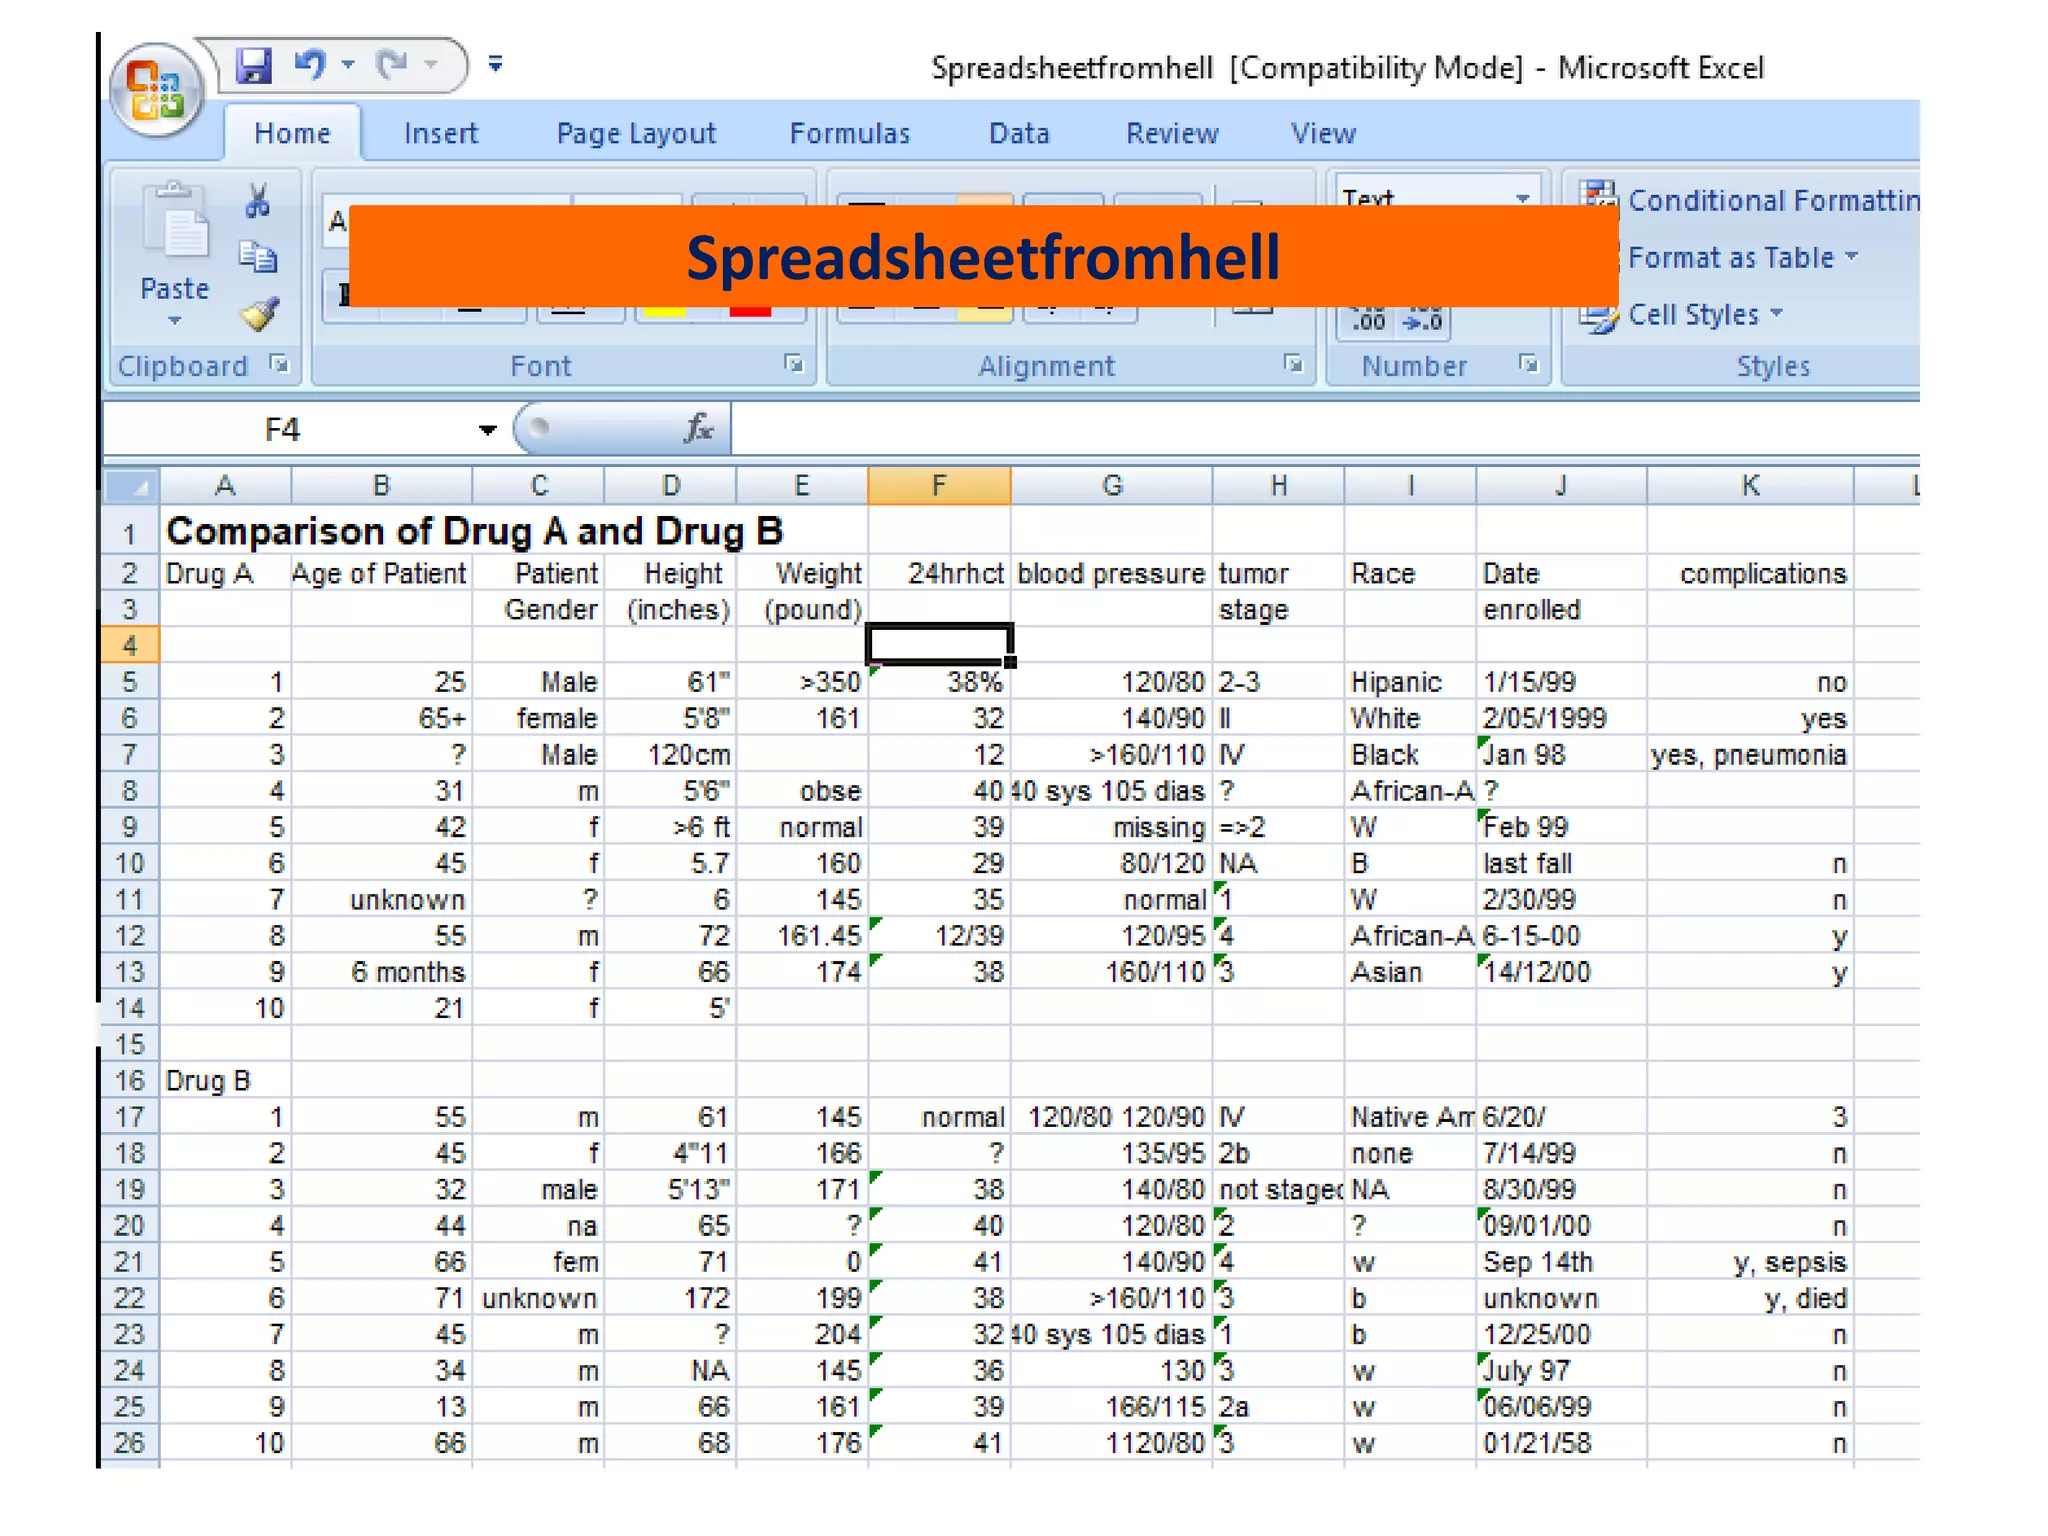
Task: Open the Clipboard pane dialog launcher
Action: coord(279,364)
